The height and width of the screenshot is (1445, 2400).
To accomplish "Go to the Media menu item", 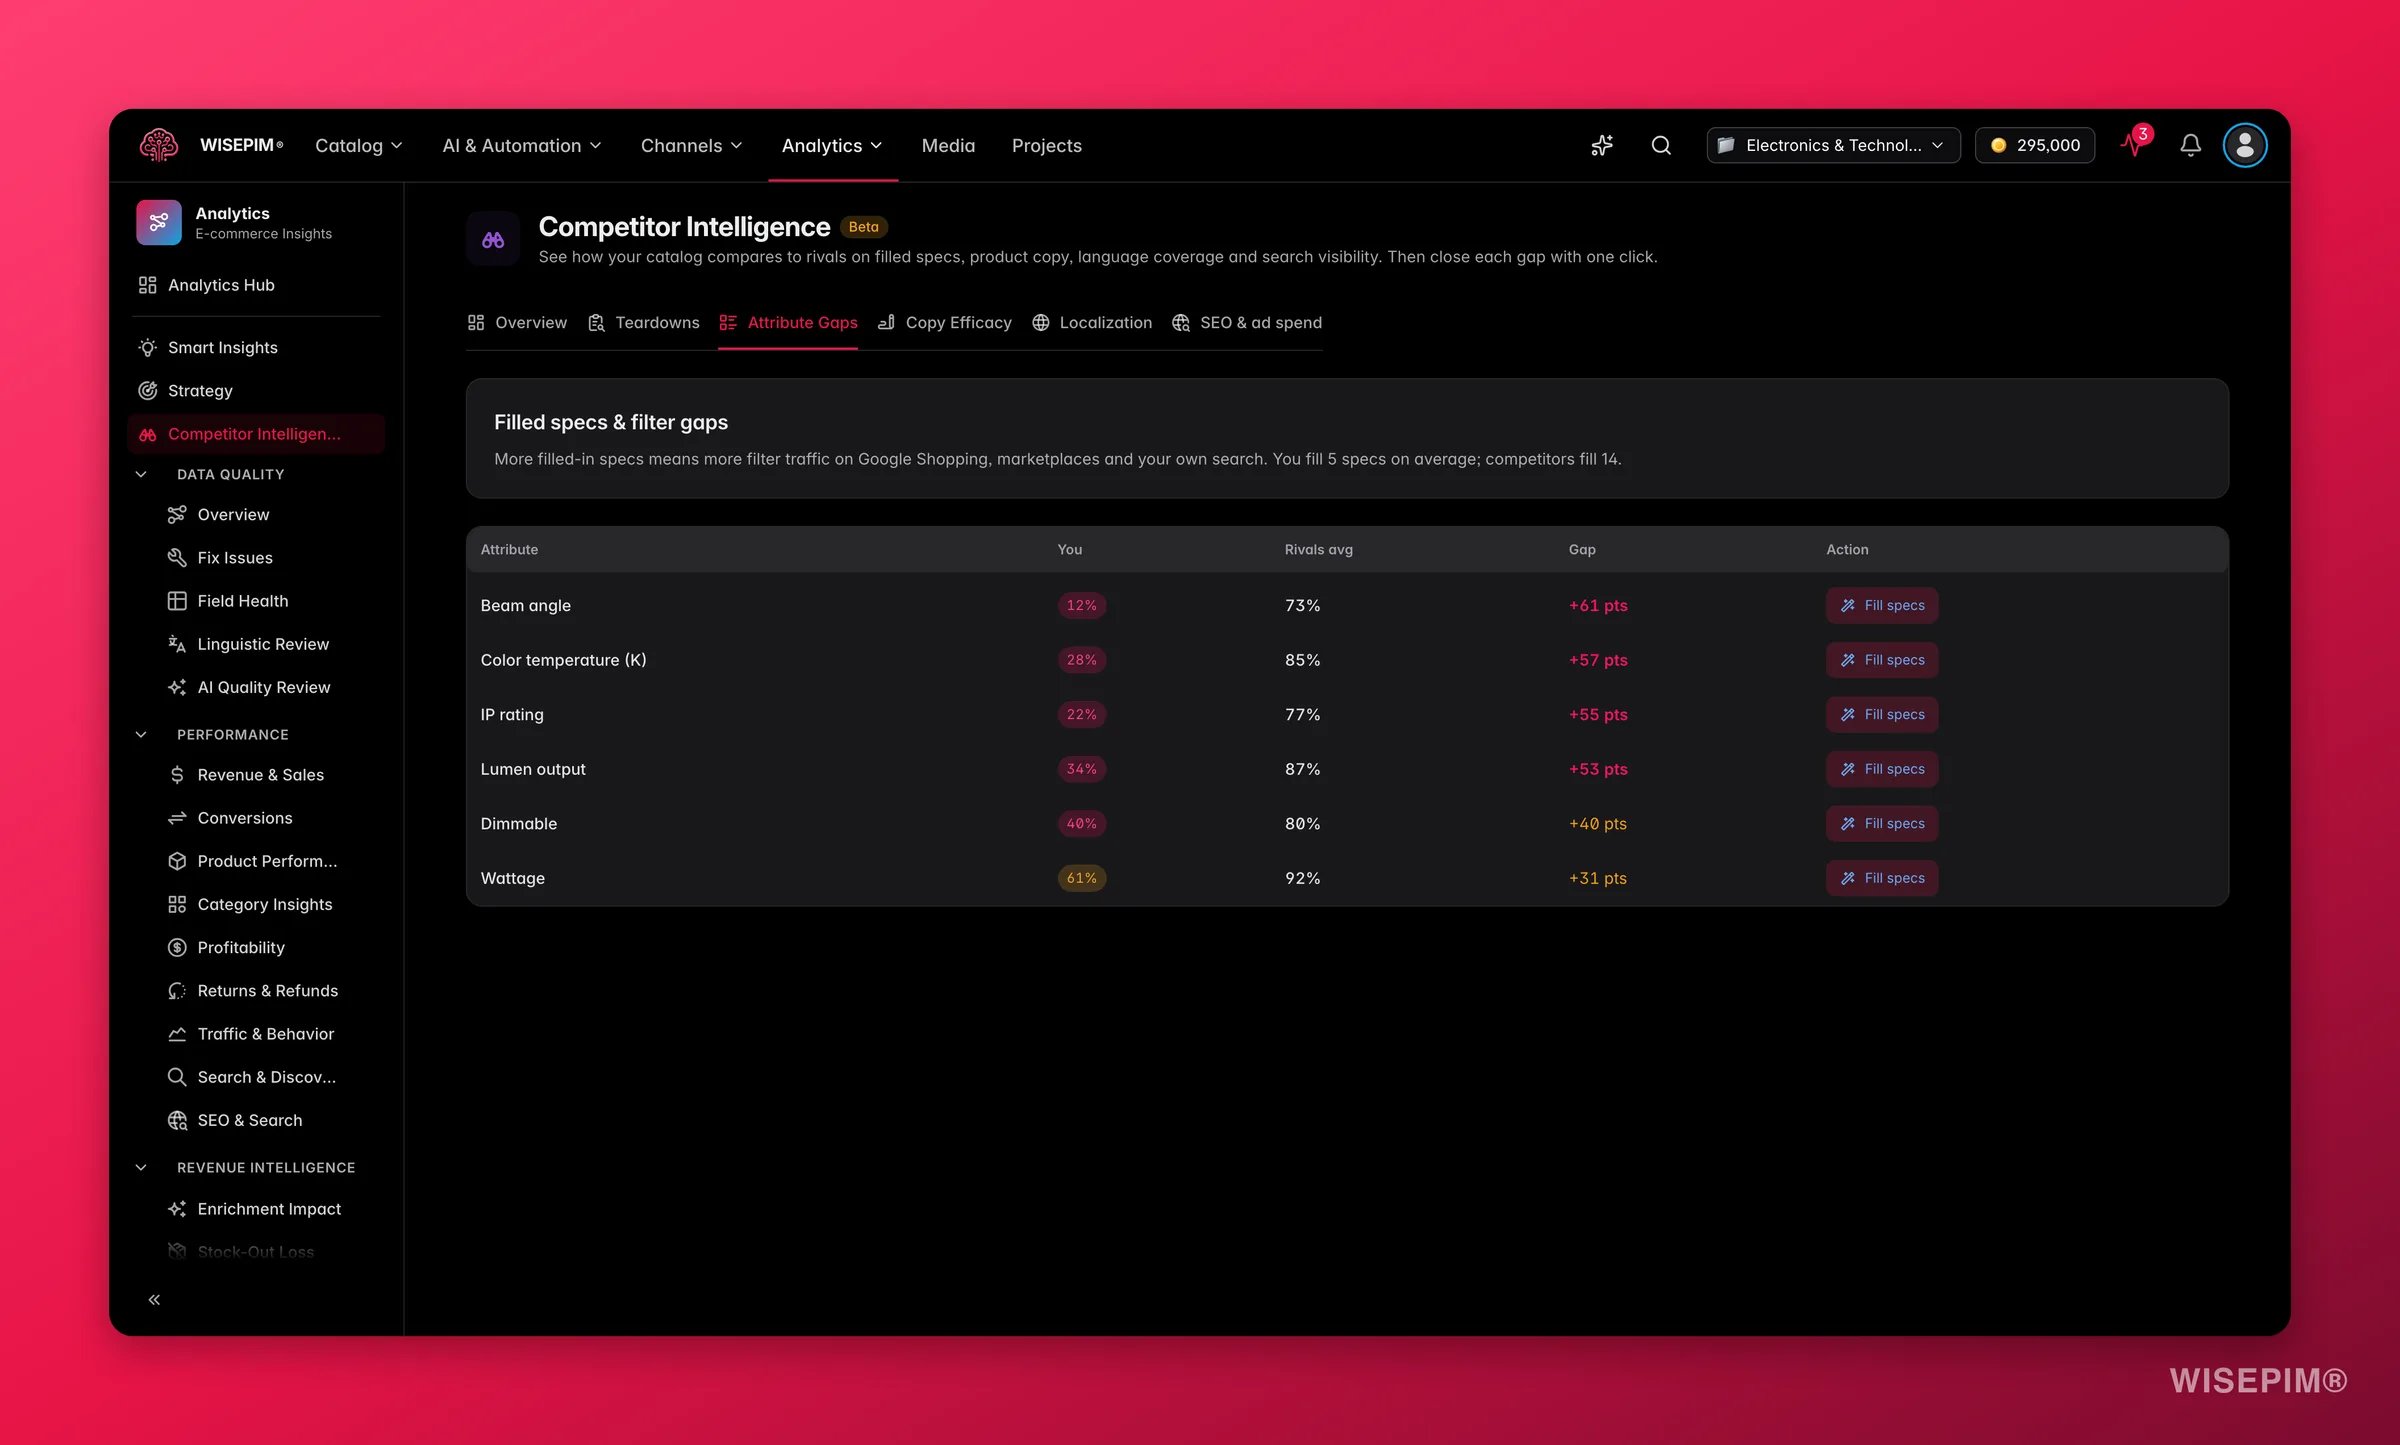I will (948, 145).
